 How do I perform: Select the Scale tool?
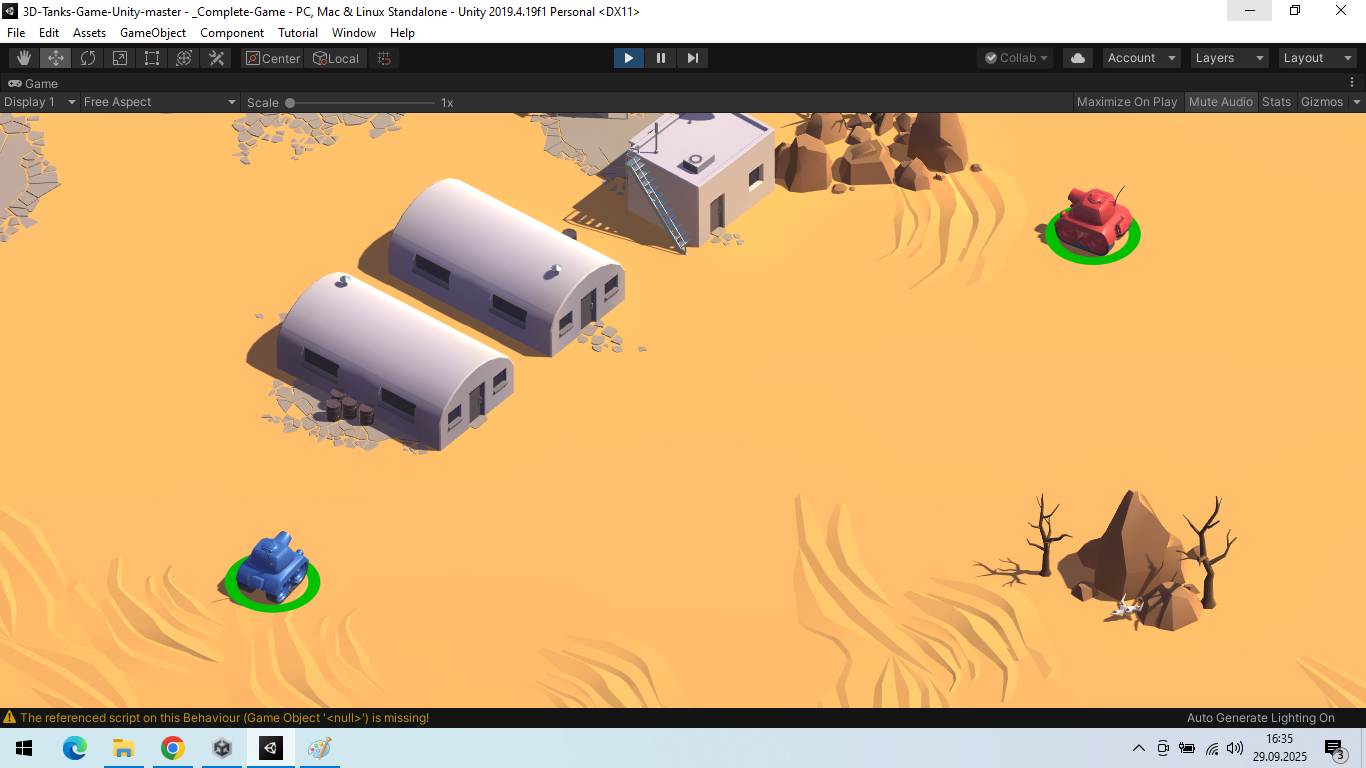tap(120, 58)
